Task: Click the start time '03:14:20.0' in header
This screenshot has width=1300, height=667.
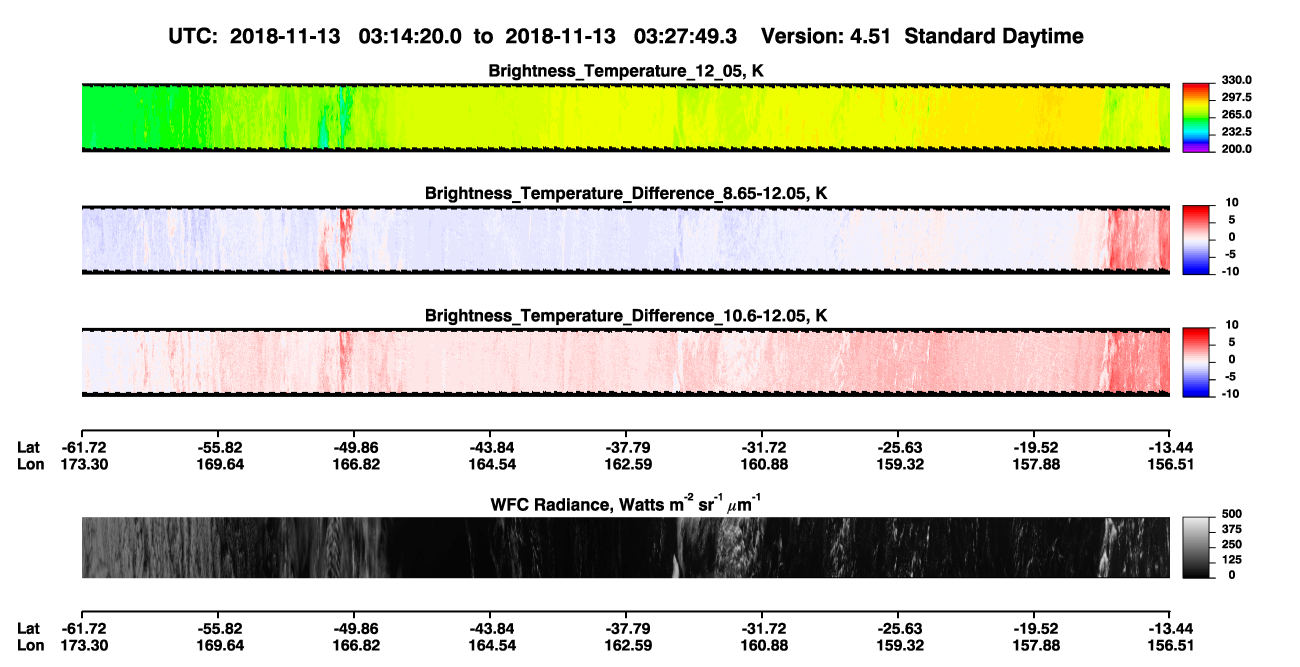Action: pyautogui.click(x=409, y=36)
